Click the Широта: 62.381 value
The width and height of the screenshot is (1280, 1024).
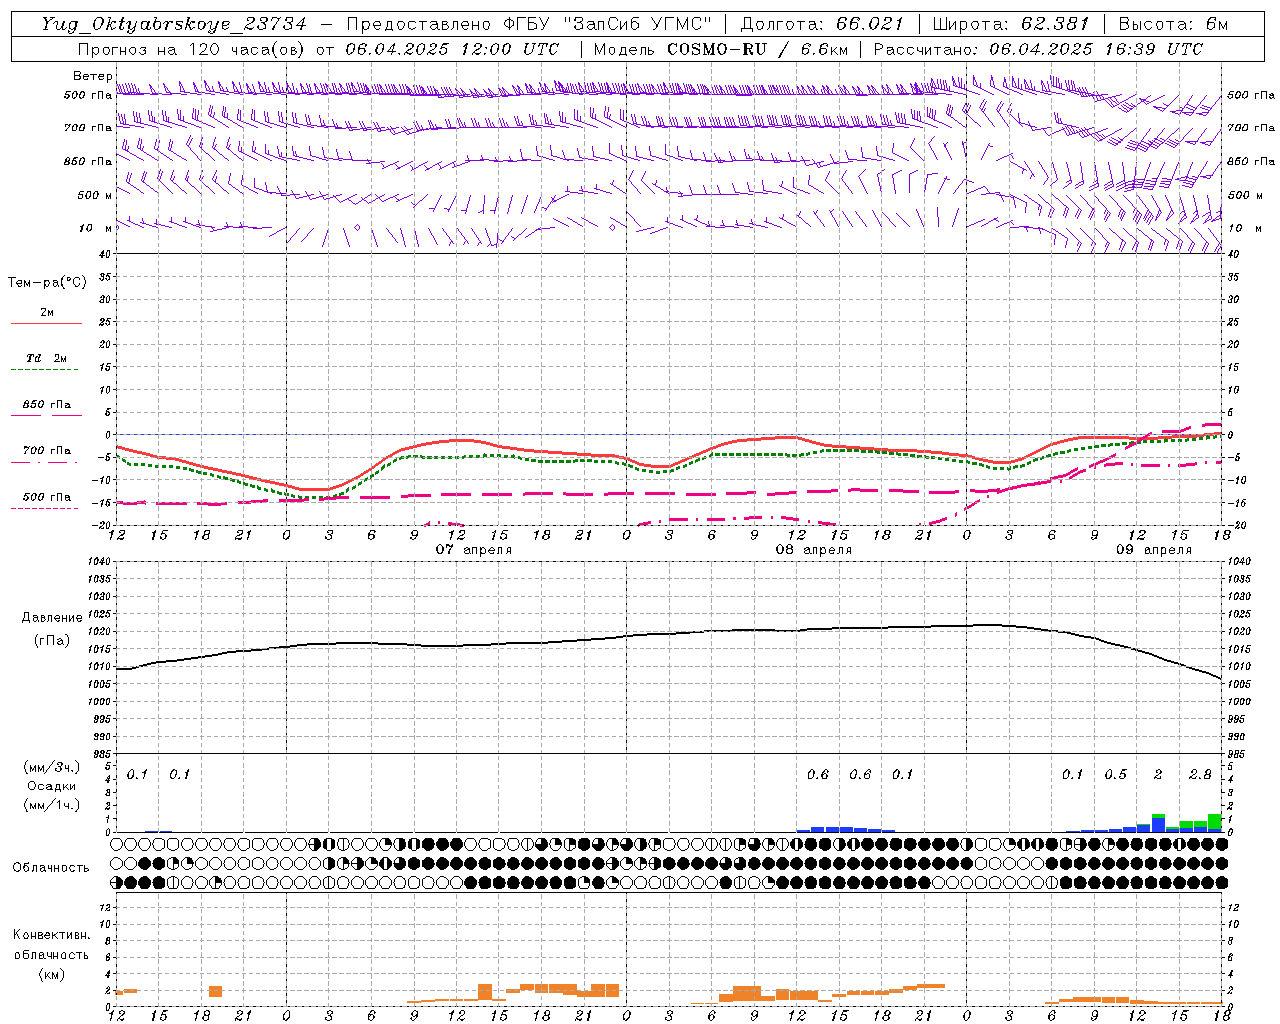coord(1010,24)
